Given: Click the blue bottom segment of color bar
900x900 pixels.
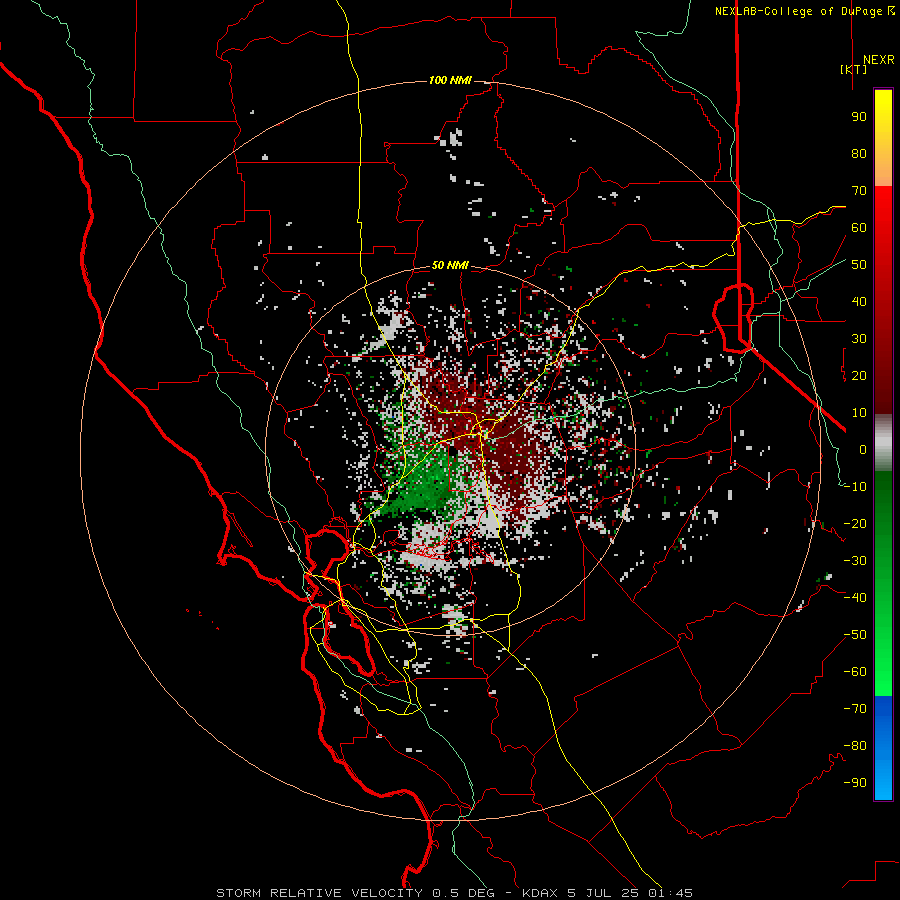Looking at the screenshot, I should (883, 748).
